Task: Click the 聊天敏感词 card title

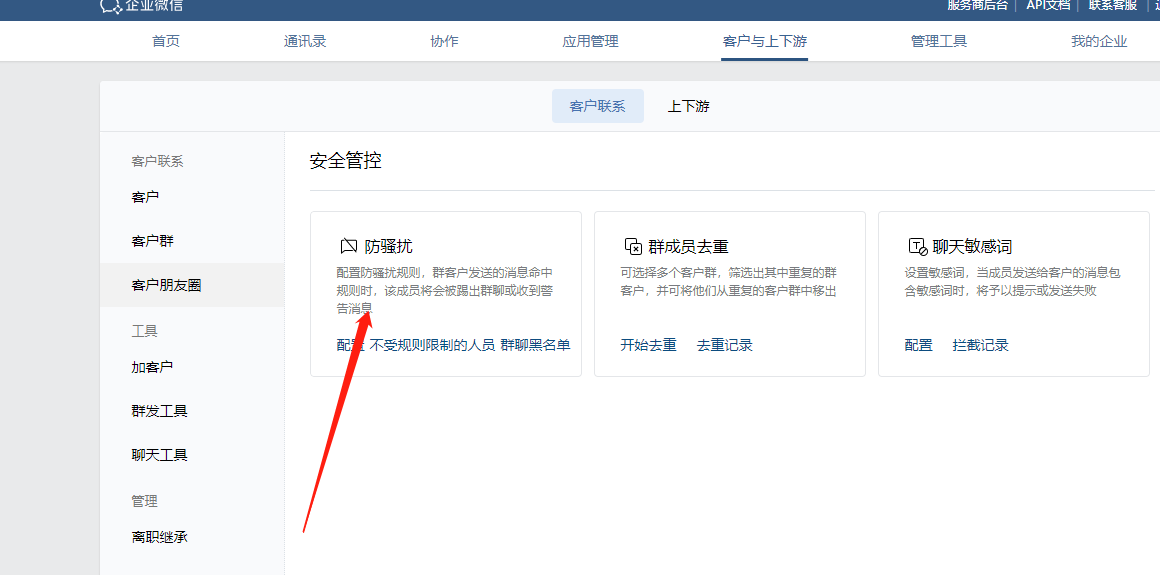Action: [x=973, y=246]
